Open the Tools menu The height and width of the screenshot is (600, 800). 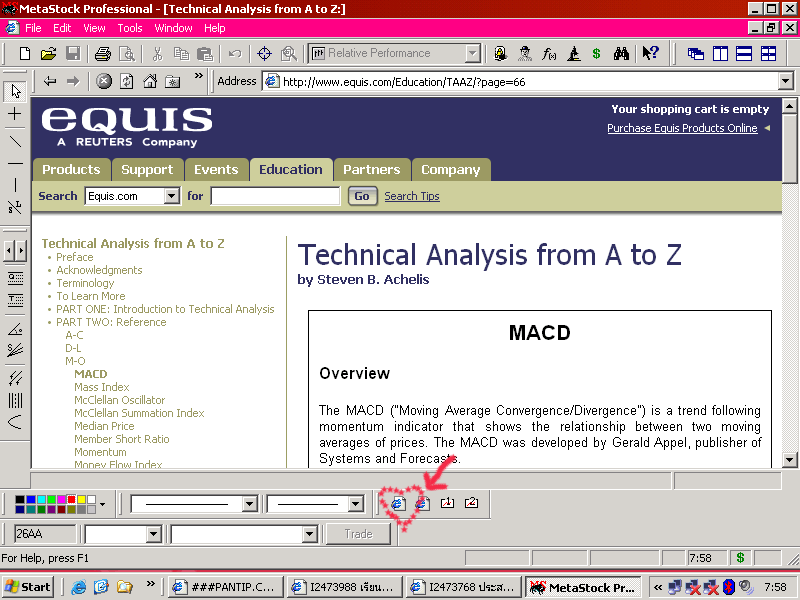click(x=130, y=28)
